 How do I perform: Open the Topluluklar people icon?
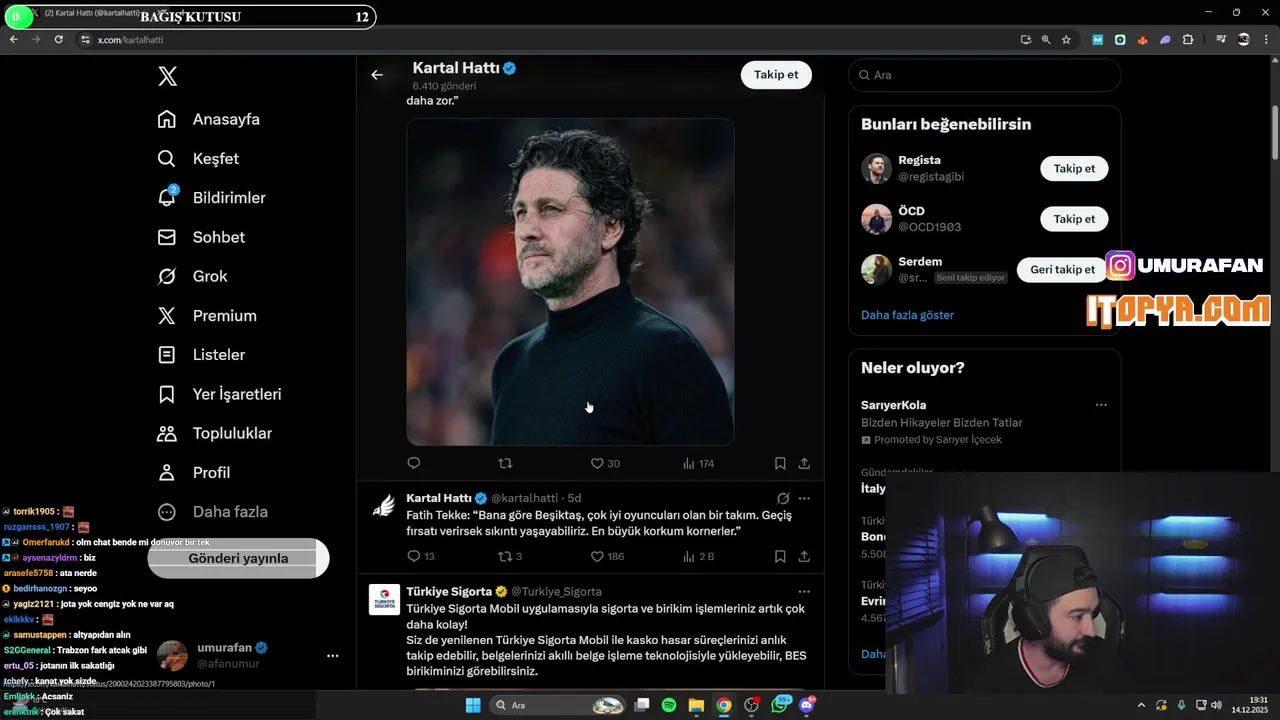pos(167,433)
